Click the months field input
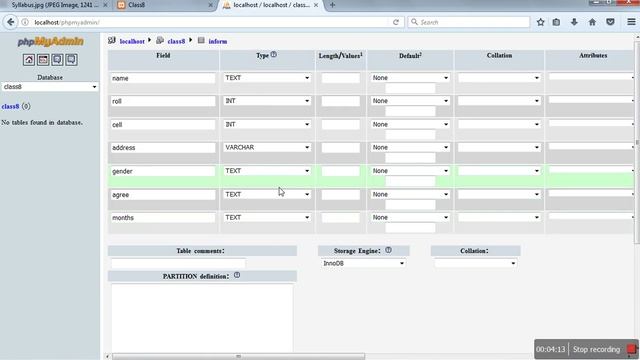The height and width of the screenshot is (360, 640). coord(163,218)
